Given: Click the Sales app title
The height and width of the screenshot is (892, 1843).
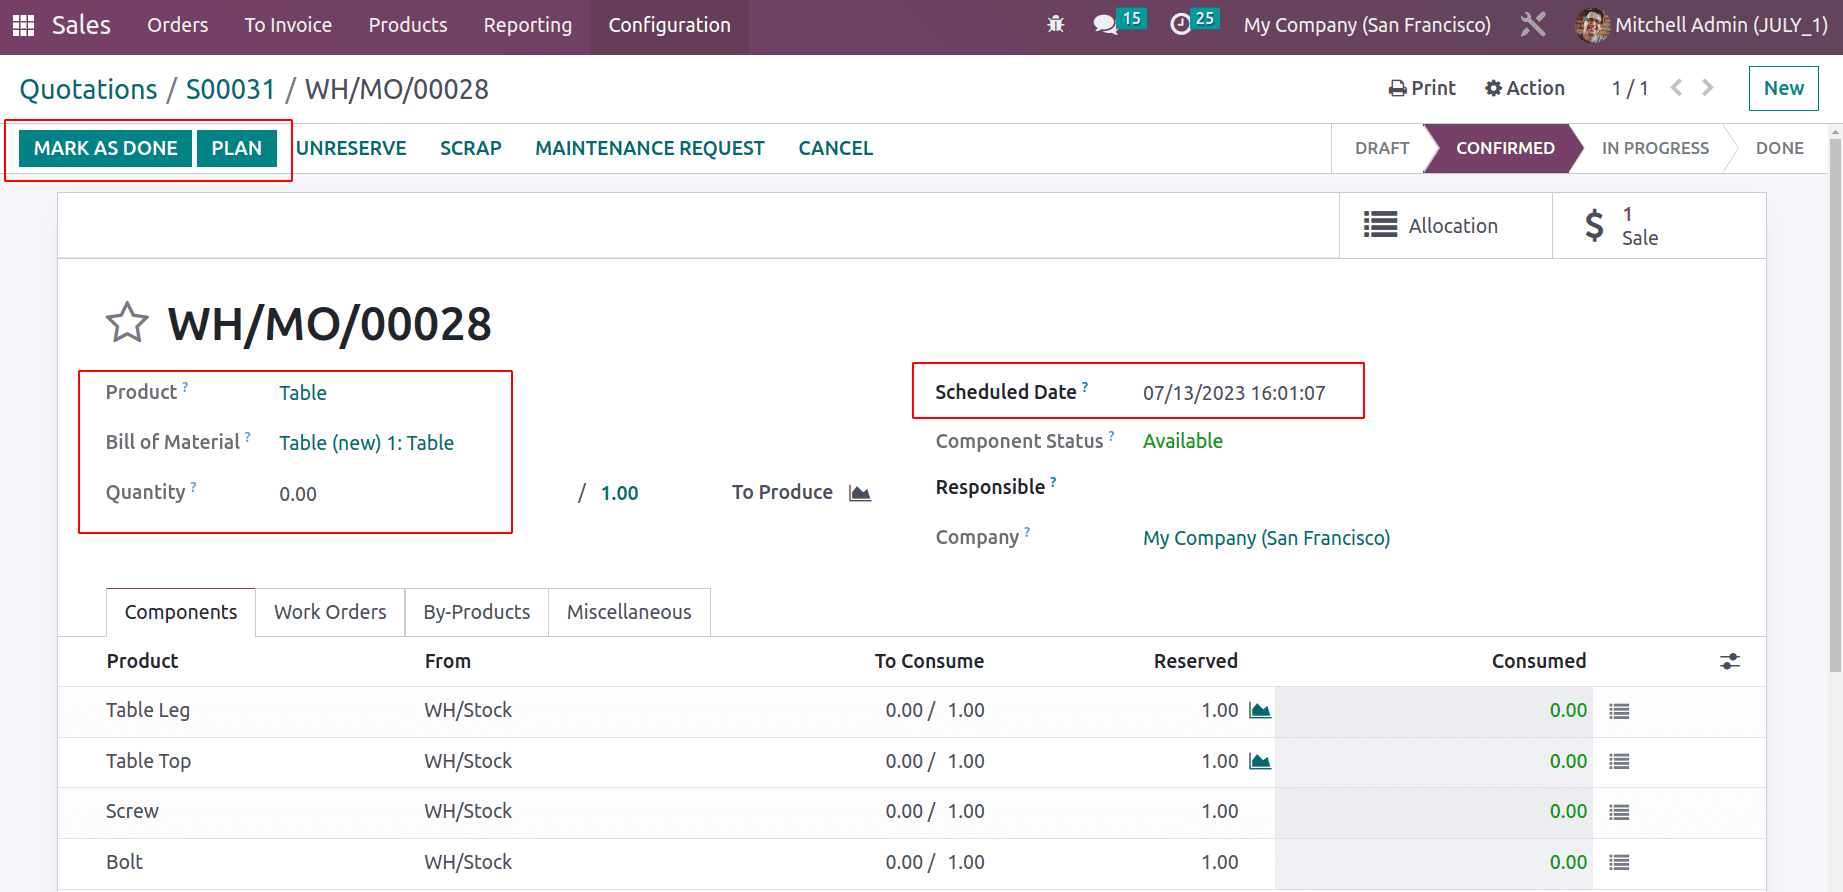Looking at the screenshot, I should point(81,25).
